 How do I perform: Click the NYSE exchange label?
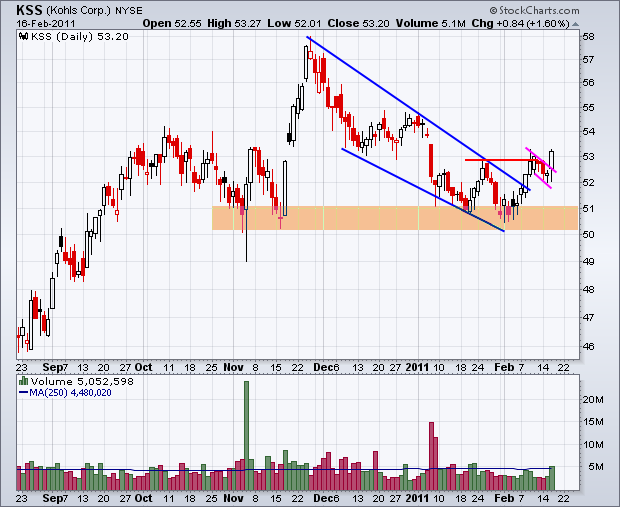tap(129, 10)
